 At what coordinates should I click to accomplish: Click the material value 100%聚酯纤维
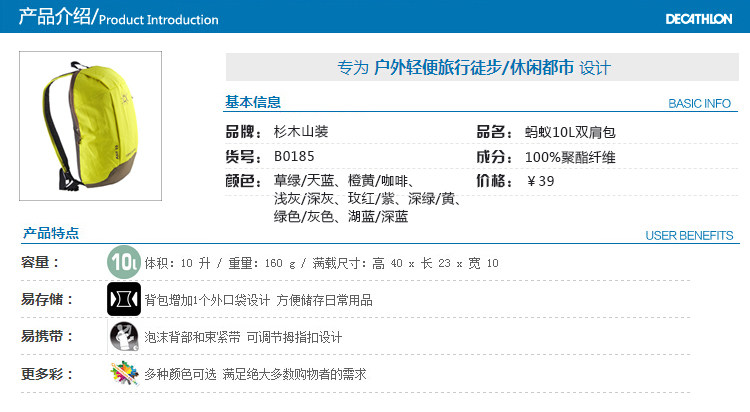(x=570, y=157)
